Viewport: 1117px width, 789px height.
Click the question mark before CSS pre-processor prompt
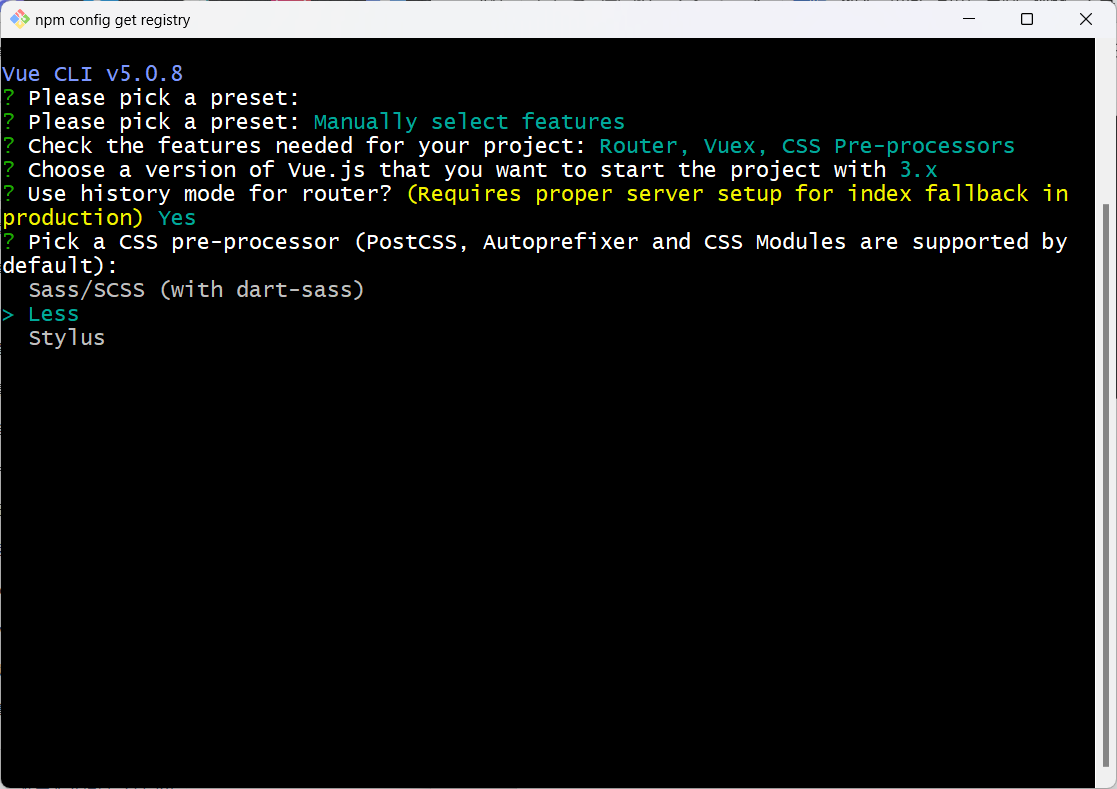[8, 242]
